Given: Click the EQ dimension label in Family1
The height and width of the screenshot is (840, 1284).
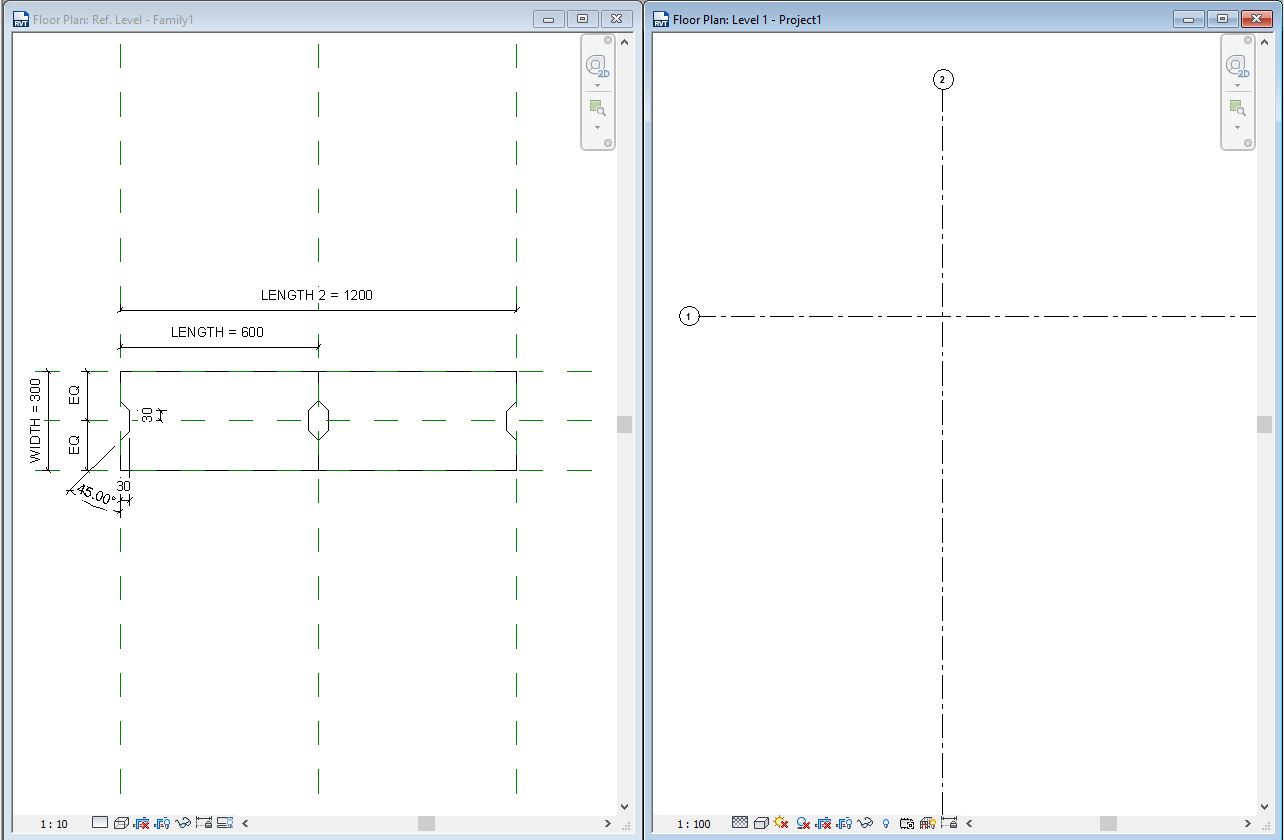Looking at the screenshot, I should 75,395.
